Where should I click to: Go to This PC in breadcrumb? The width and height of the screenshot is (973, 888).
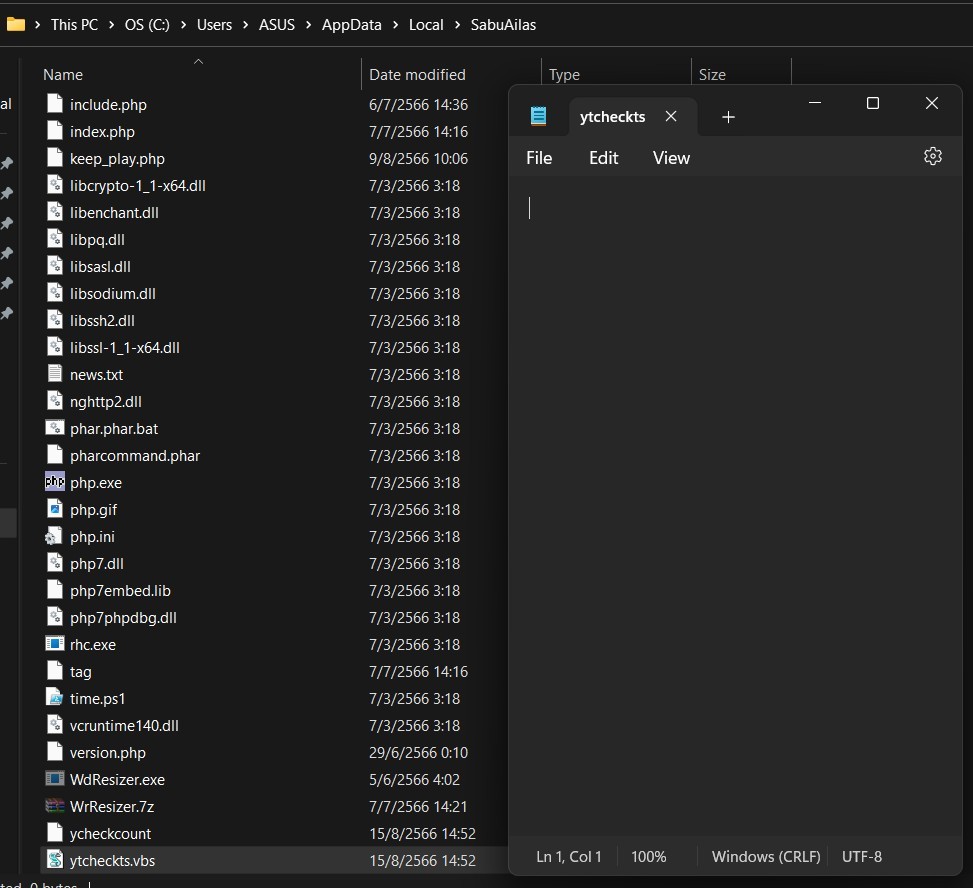pyautogui.click(x=74, y=25)
